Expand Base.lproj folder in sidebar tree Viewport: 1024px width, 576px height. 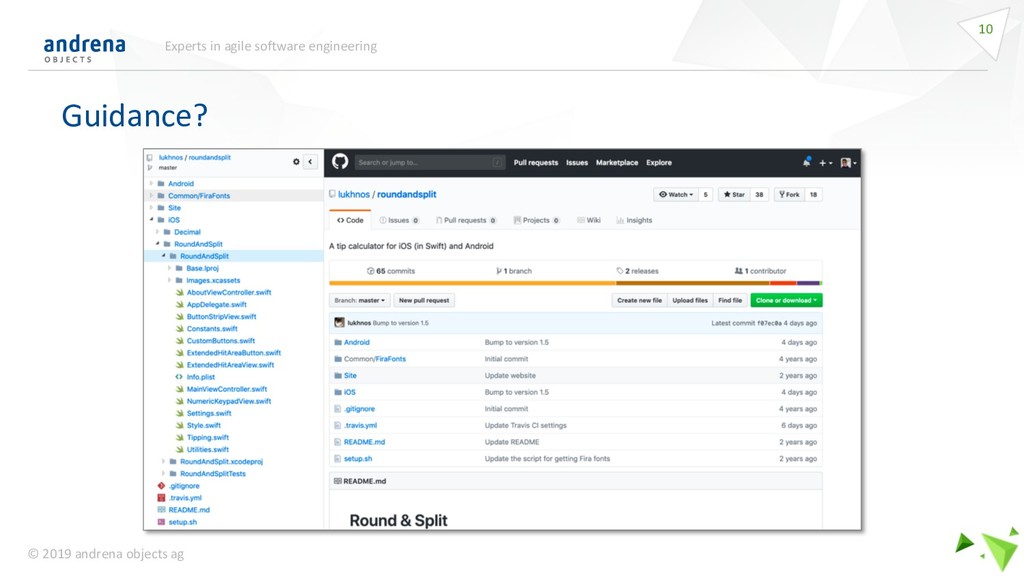coord(170,268)
